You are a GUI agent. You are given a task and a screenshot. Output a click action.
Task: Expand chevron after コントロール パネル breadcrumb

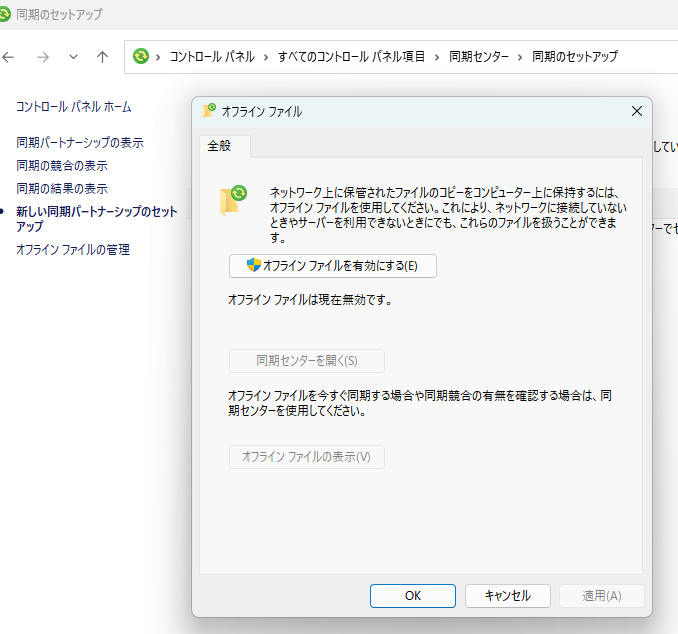pyautogui.click(x=266, y=57)
